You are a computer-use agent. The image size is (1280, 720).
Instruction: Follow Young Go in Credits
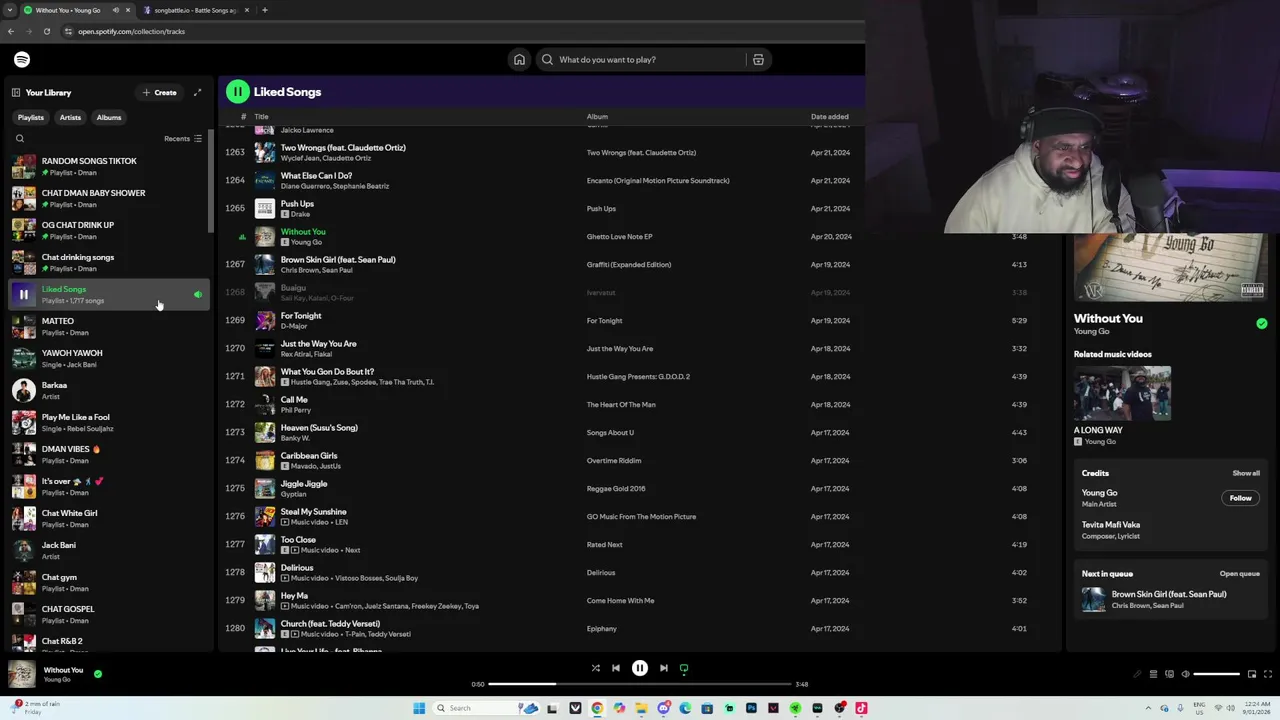pos(1240,498)
